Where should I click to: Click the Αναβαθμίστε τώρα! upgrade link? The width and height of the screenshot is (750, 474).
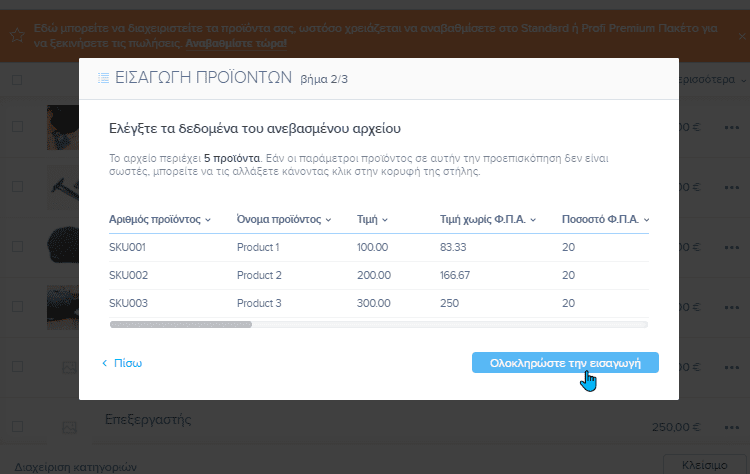click(x=236, y=44)
